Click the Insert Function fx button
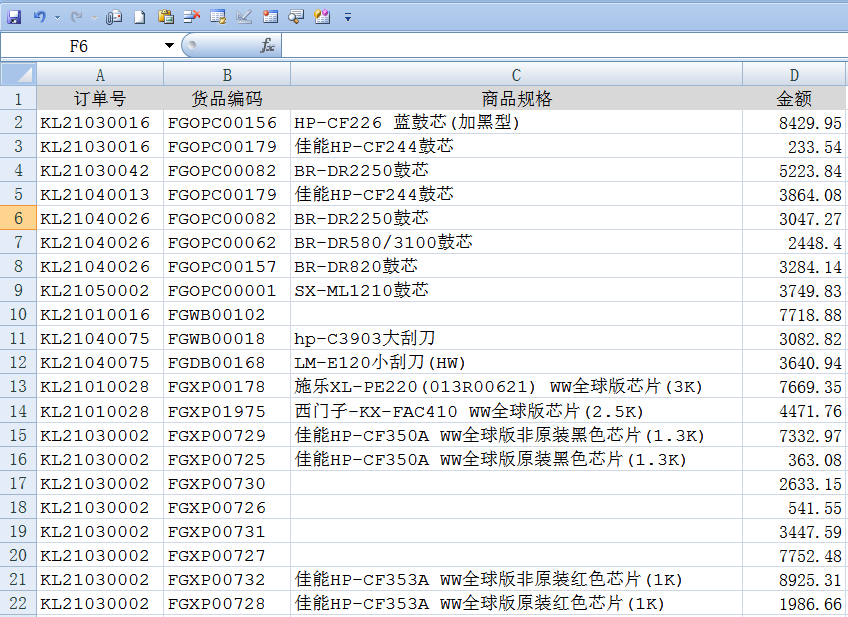This screenshot has width=848, height=617. pos(268,45)
